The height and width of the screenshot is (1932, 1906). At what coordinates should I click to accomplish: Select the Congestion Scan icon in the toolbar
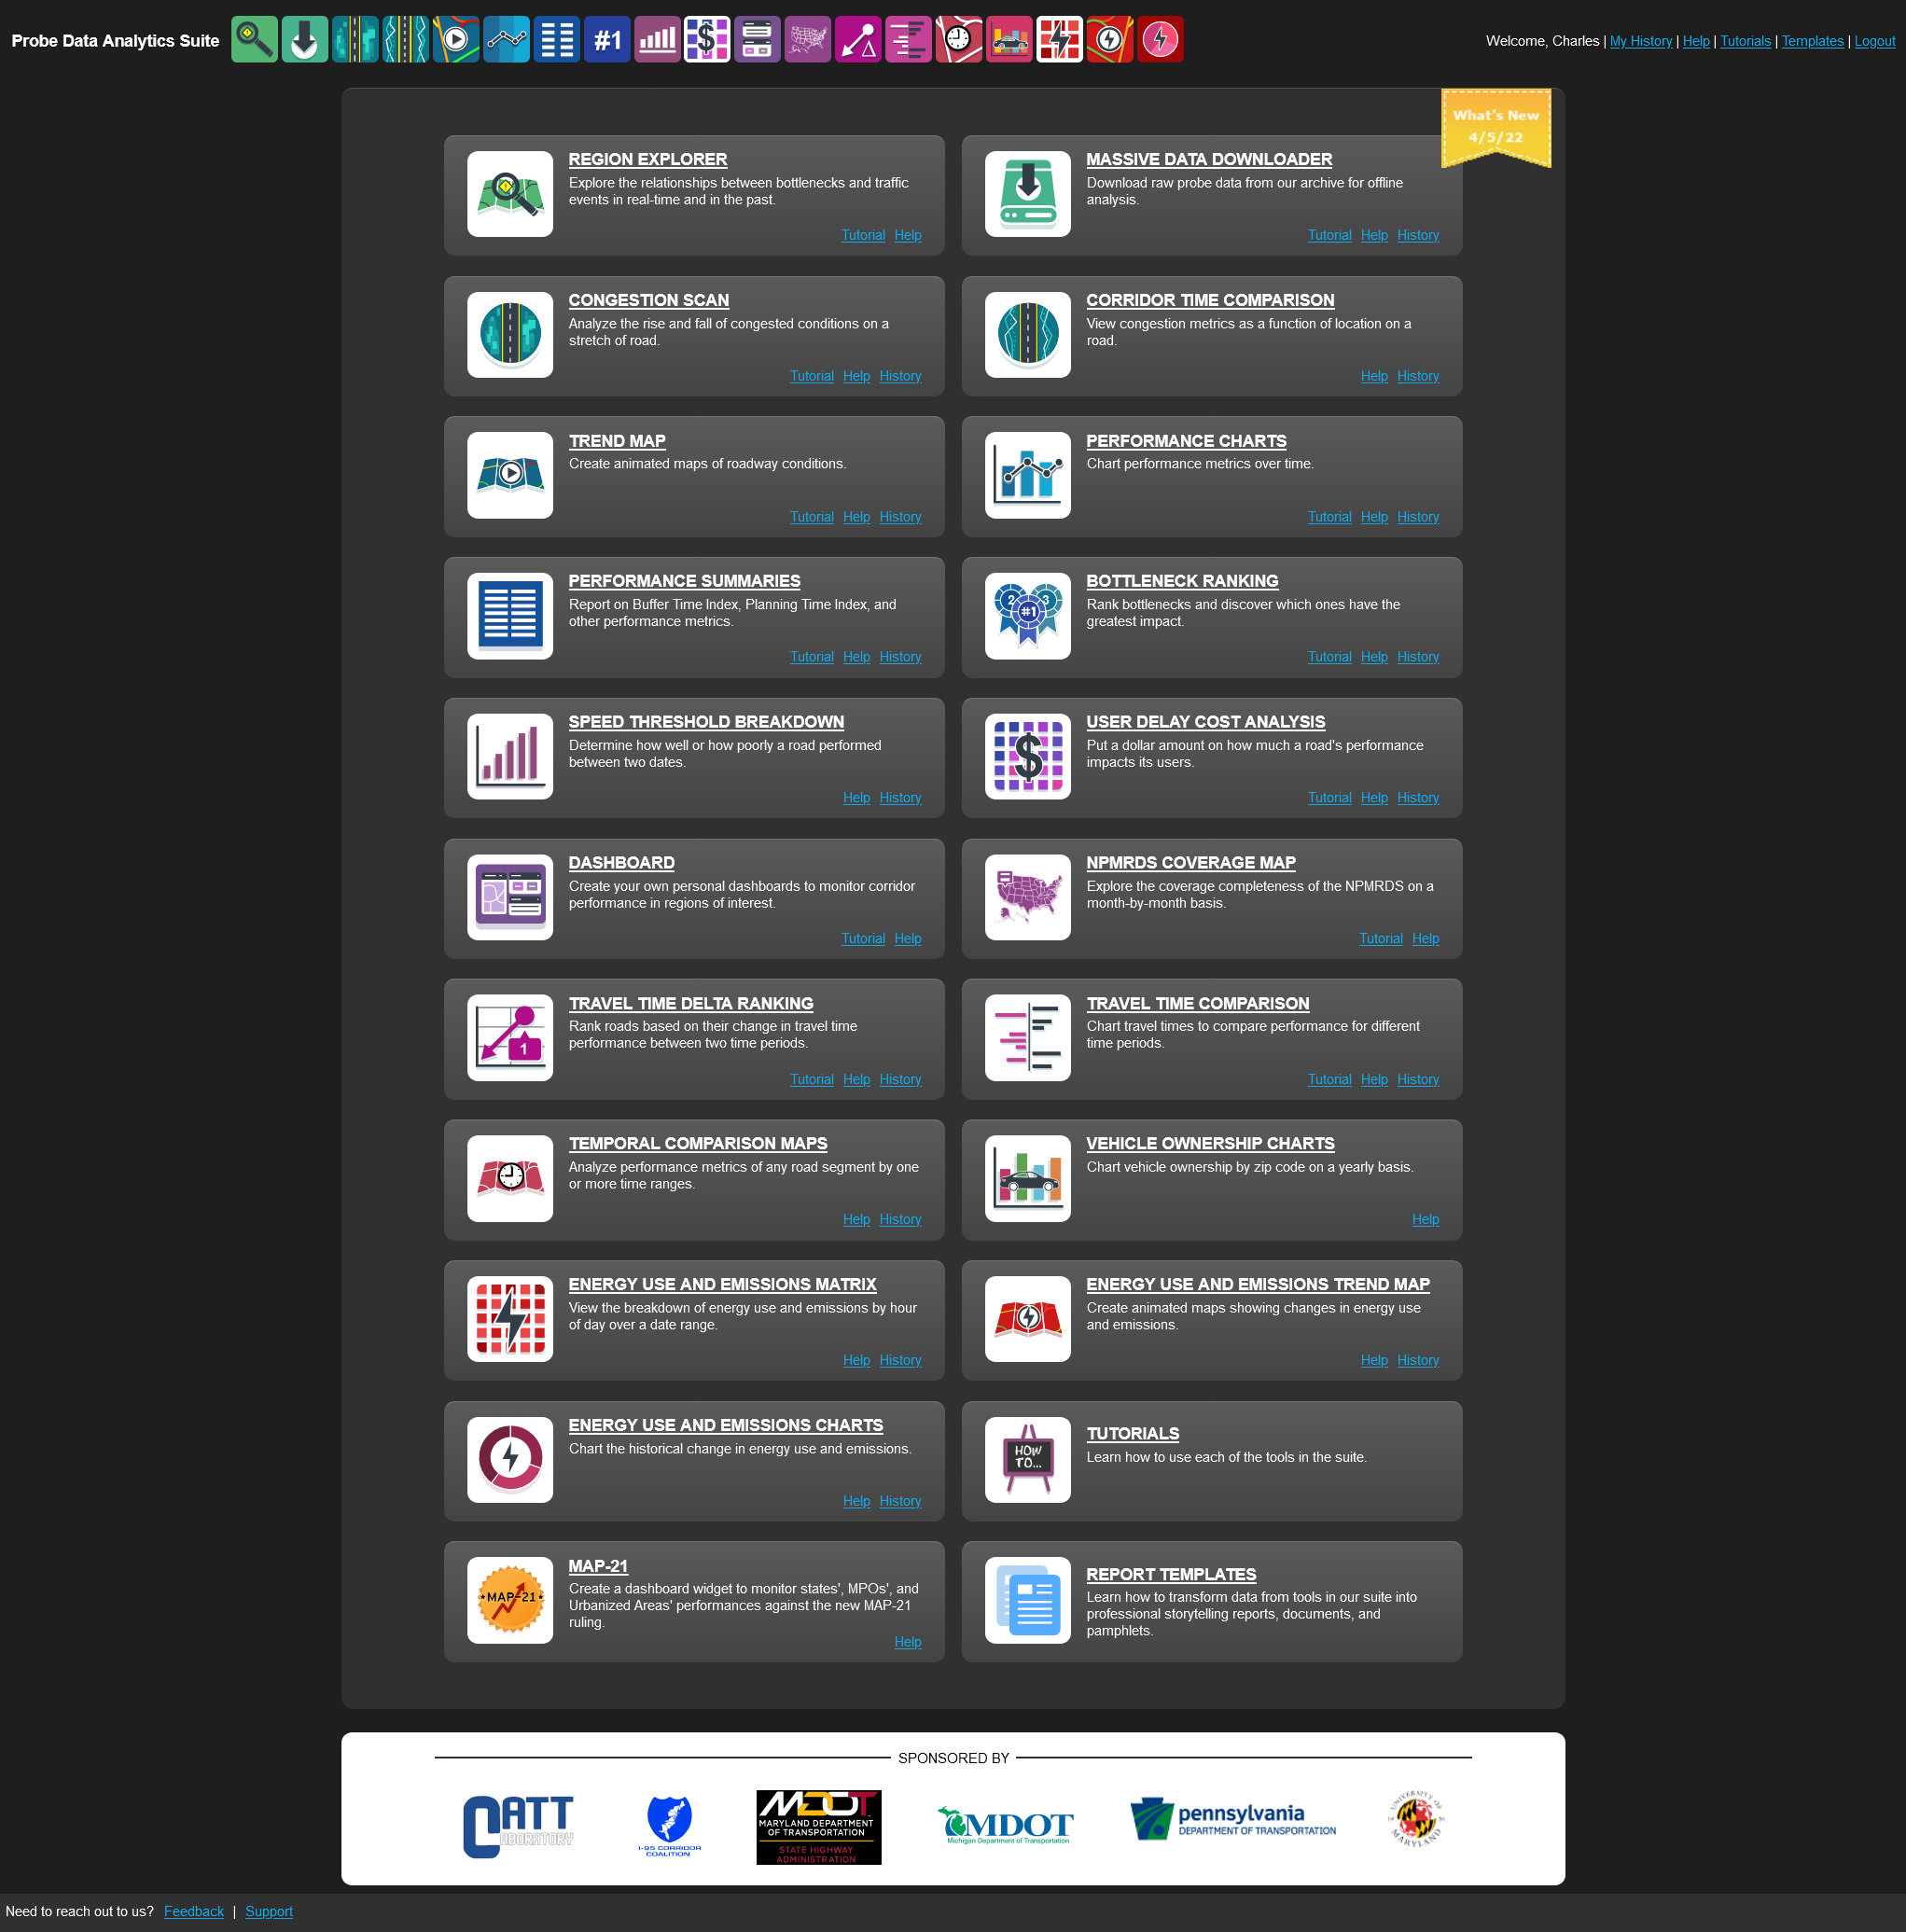point(356,39)
